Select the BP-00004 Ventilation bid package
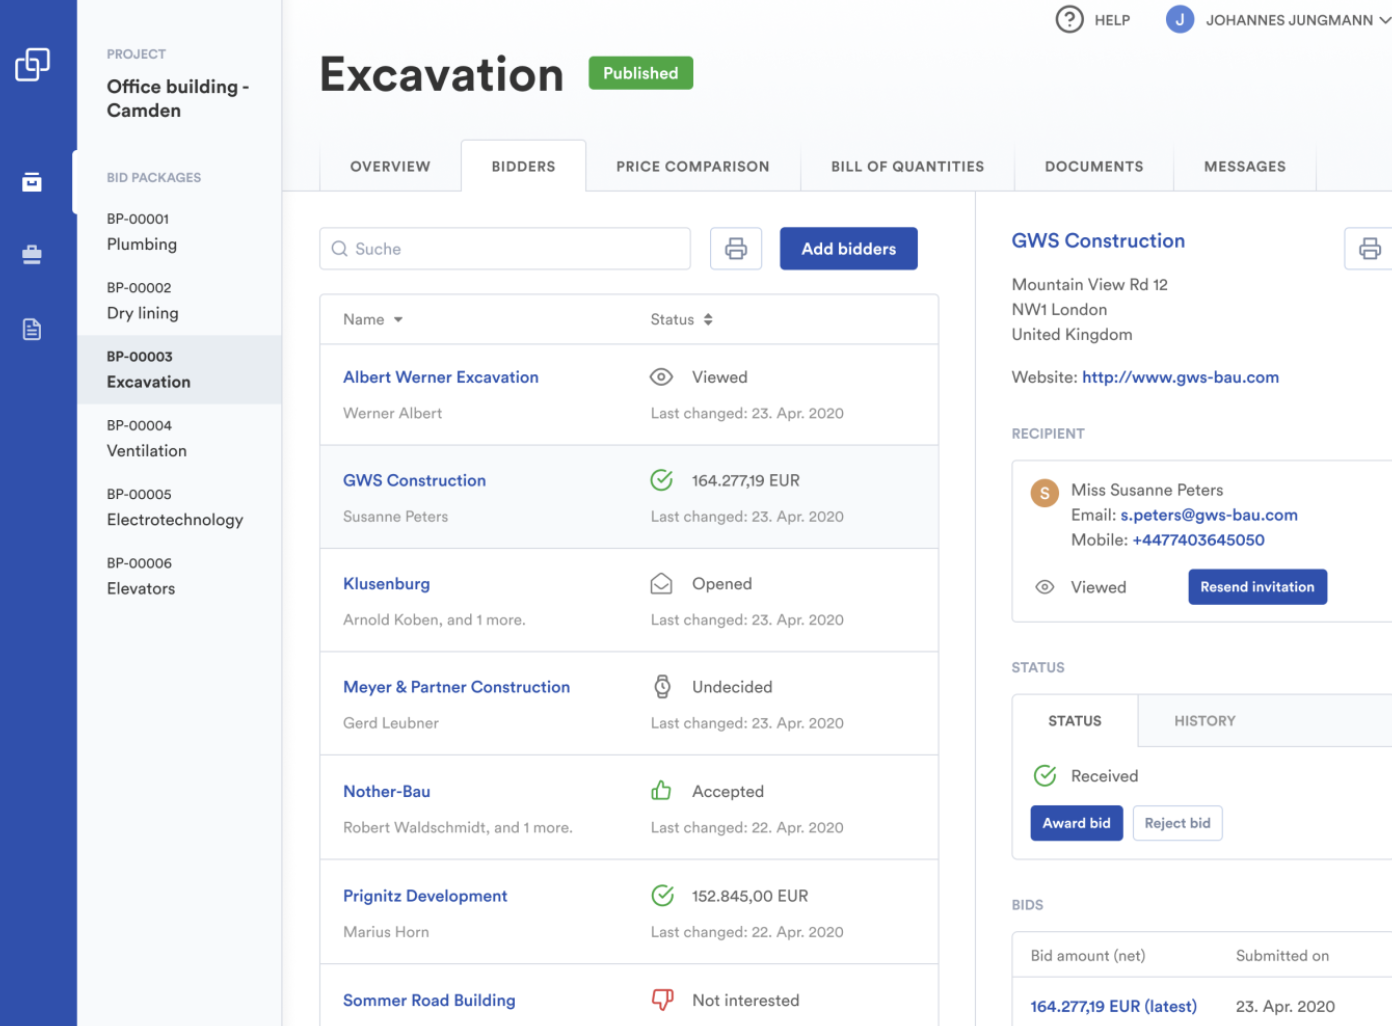 (147, 439)
